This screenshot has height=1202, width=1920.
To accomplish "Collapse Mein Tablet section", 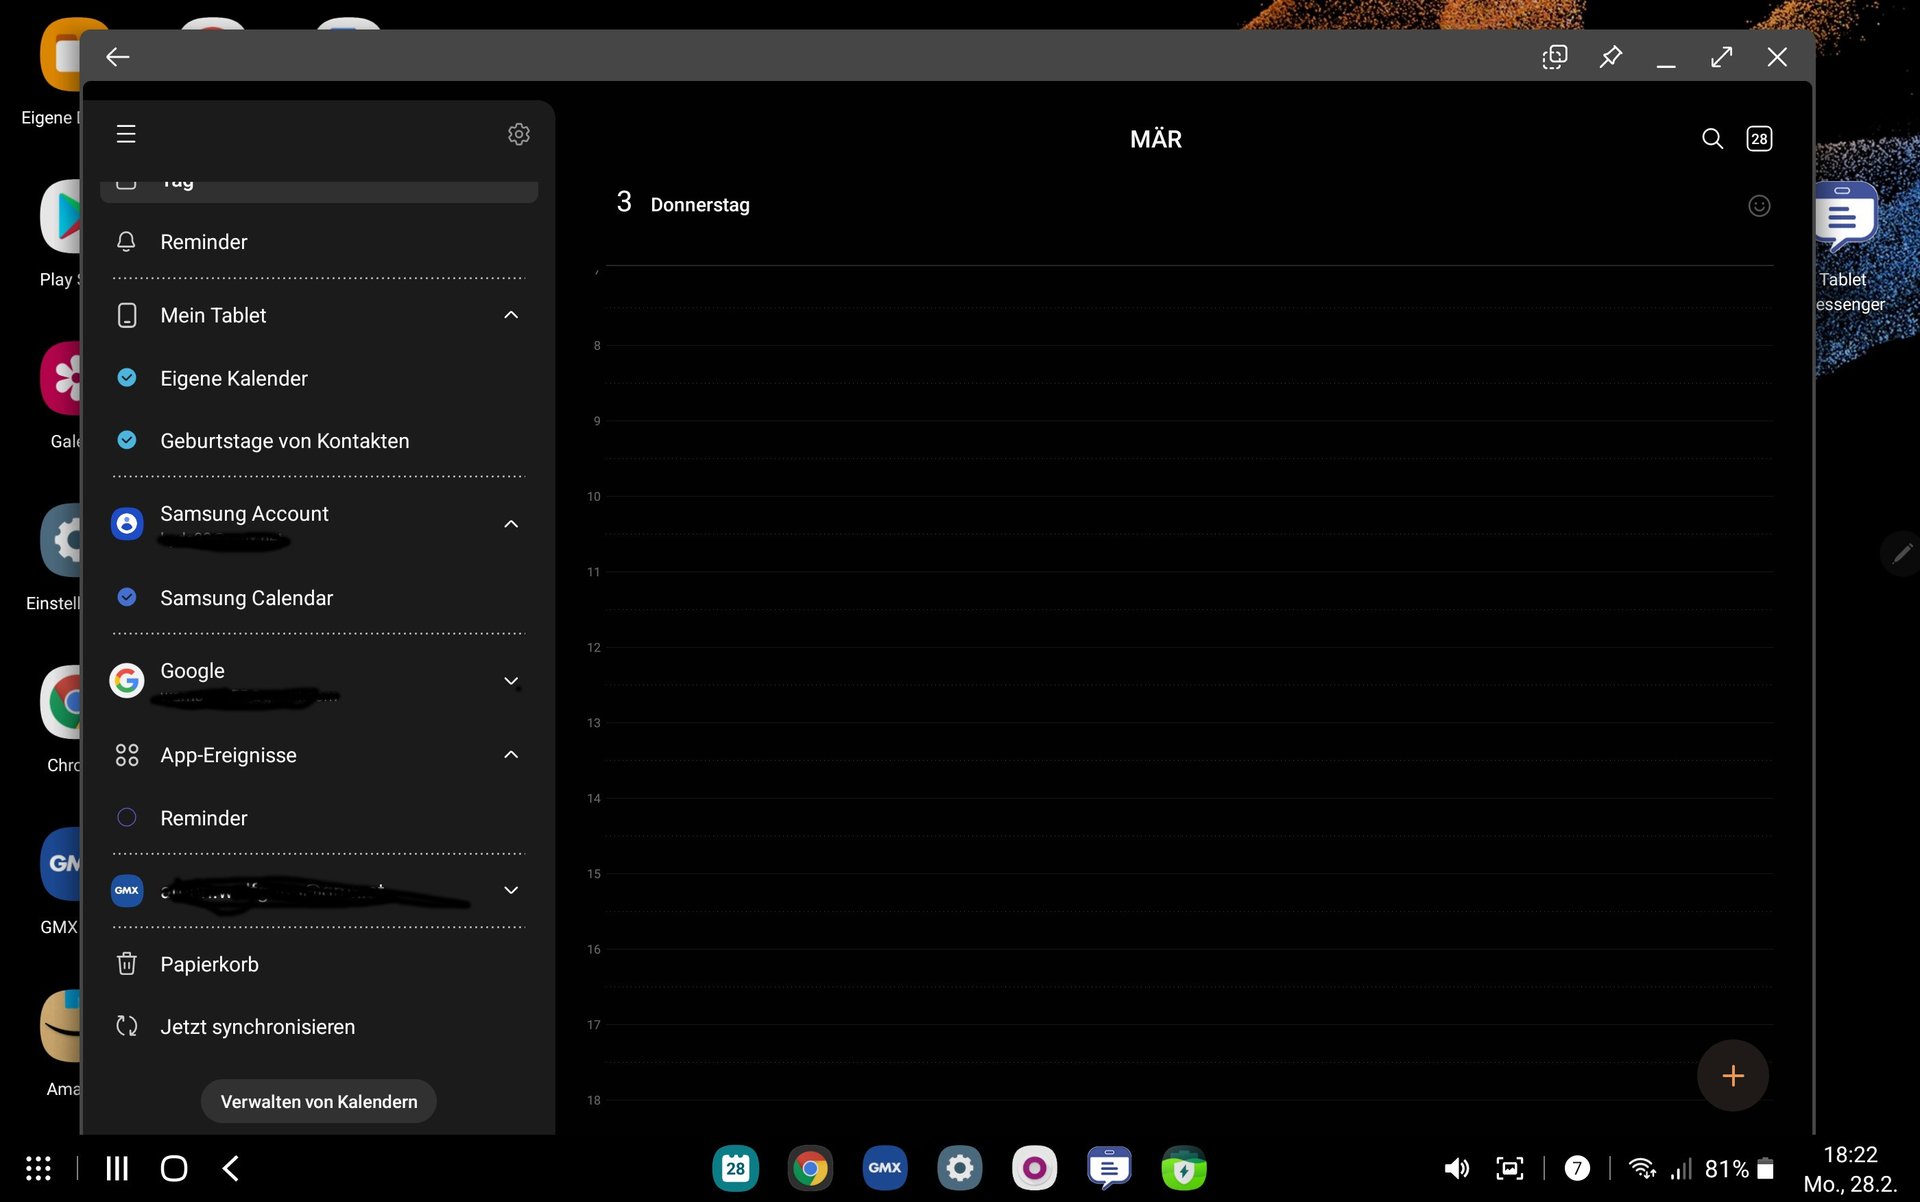I will coord(511,315).
